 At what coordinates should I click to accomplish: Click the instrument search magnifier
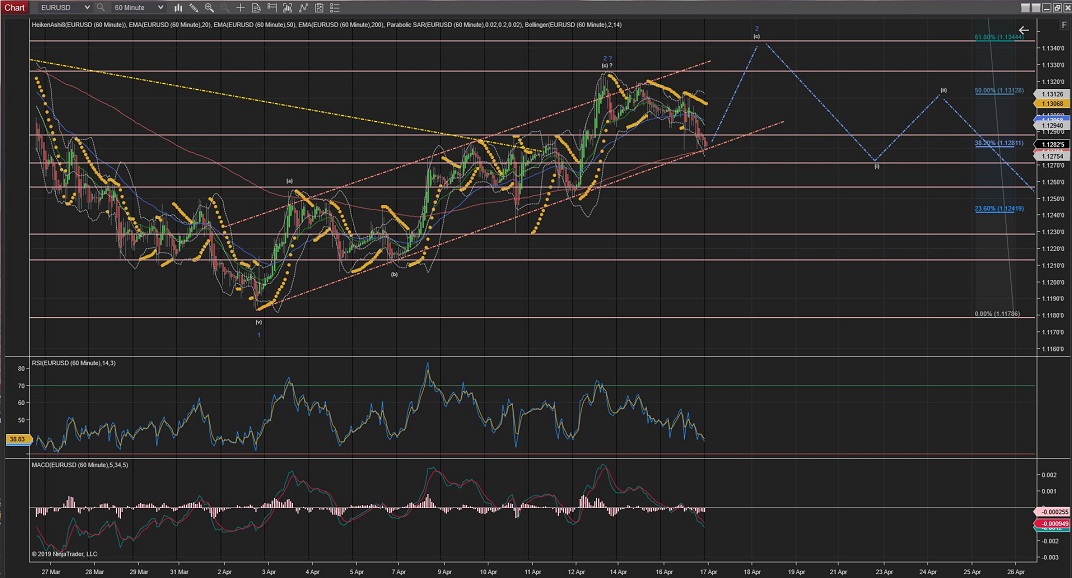100,7
